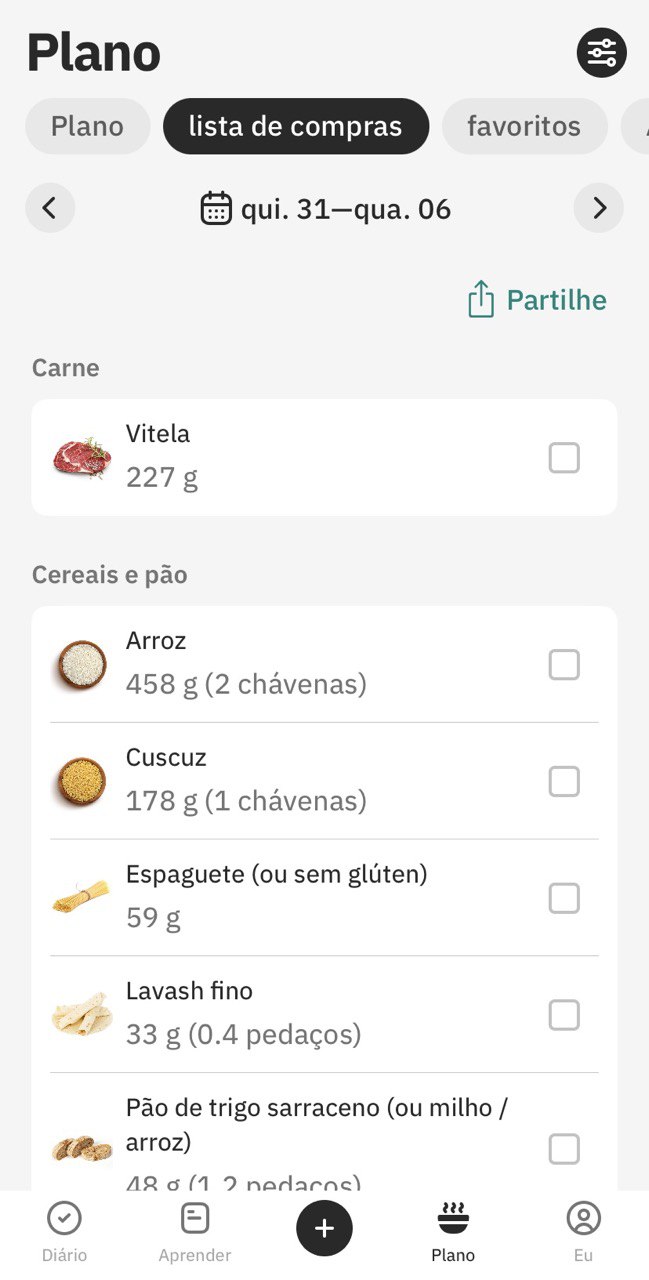Tap the plus add button
The image size is (649, 1280).
point(324,1227)
